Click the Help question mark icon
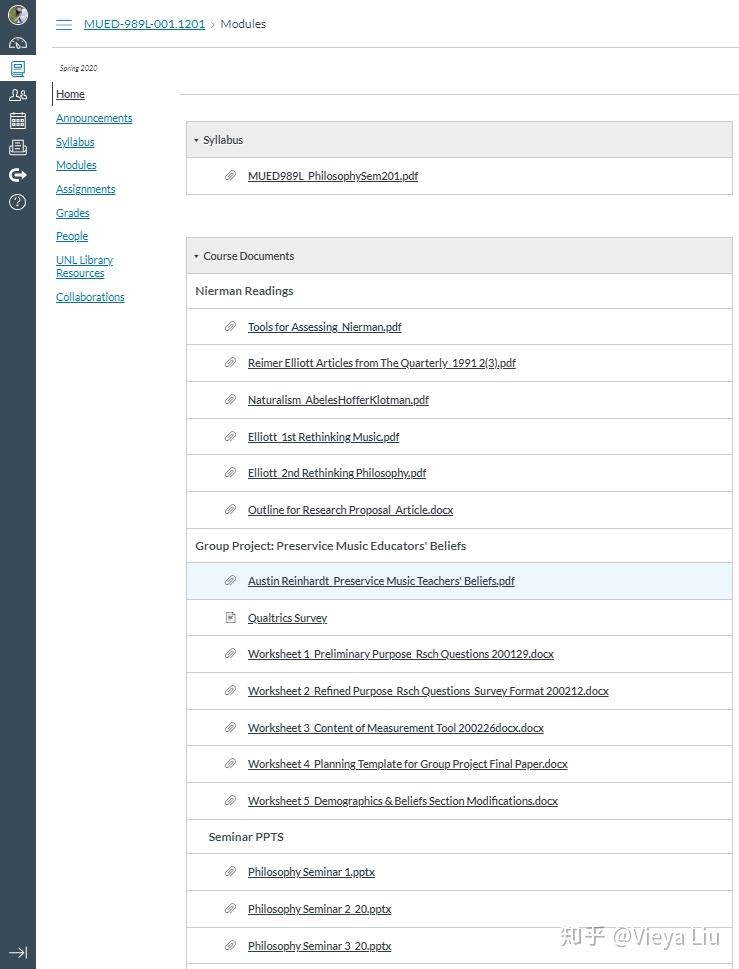Image resolution: width=739 pixels, height=969 pixels. (x=17, y=201)
